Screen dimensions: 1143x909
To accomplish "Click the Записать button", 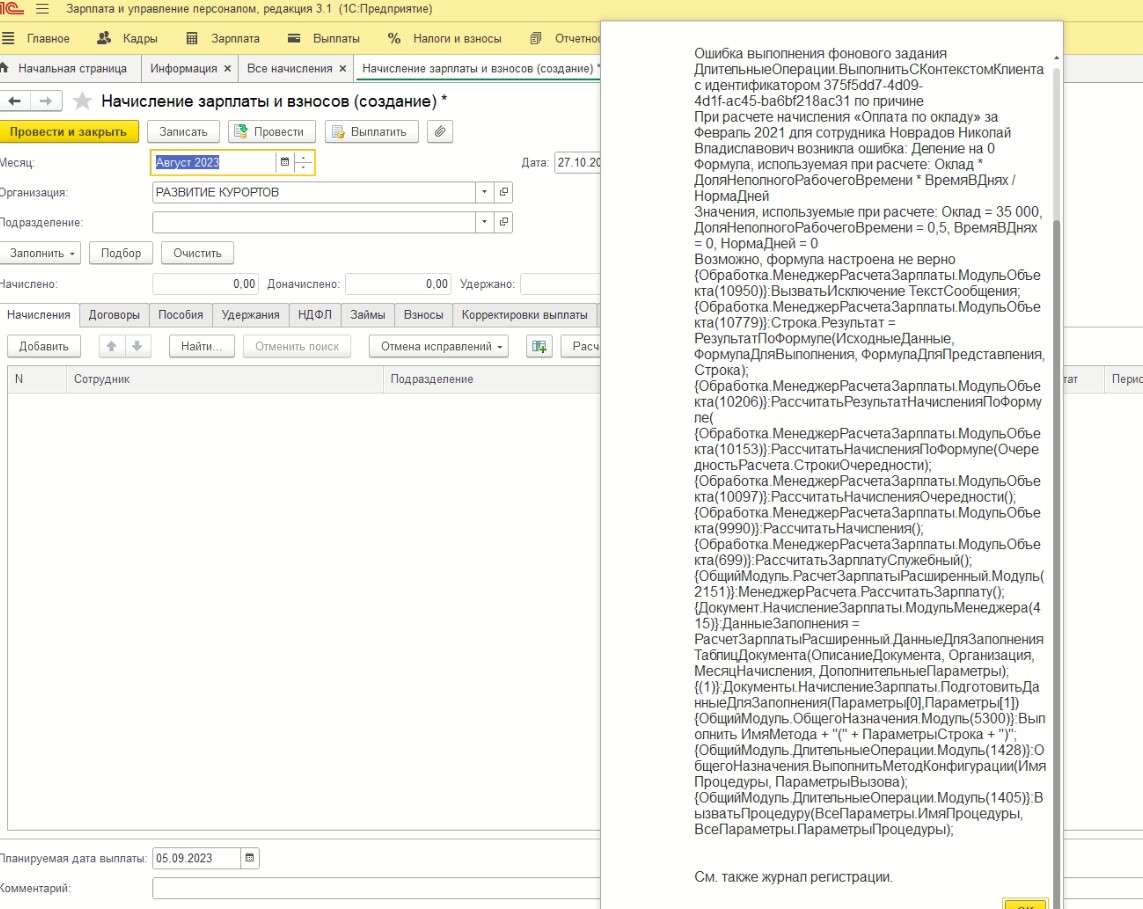I will [x=183, y=132].
